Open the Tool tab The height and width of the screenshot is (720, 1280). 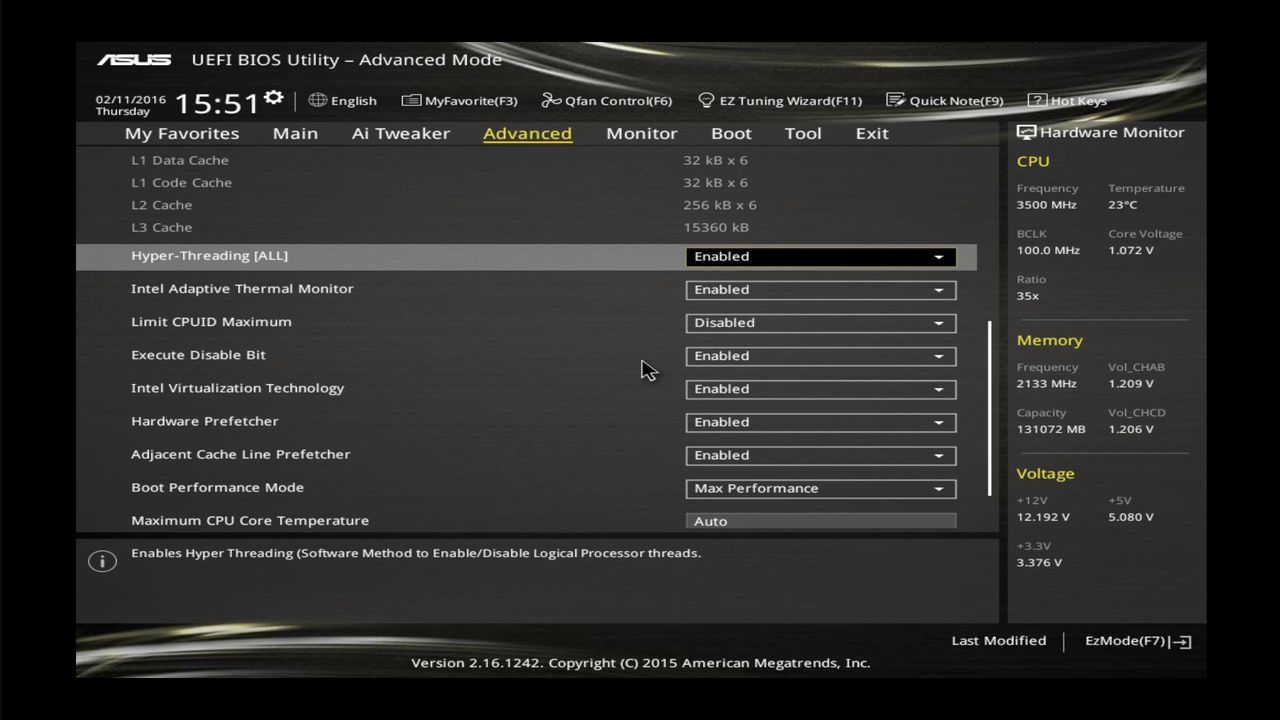(803, 134)
